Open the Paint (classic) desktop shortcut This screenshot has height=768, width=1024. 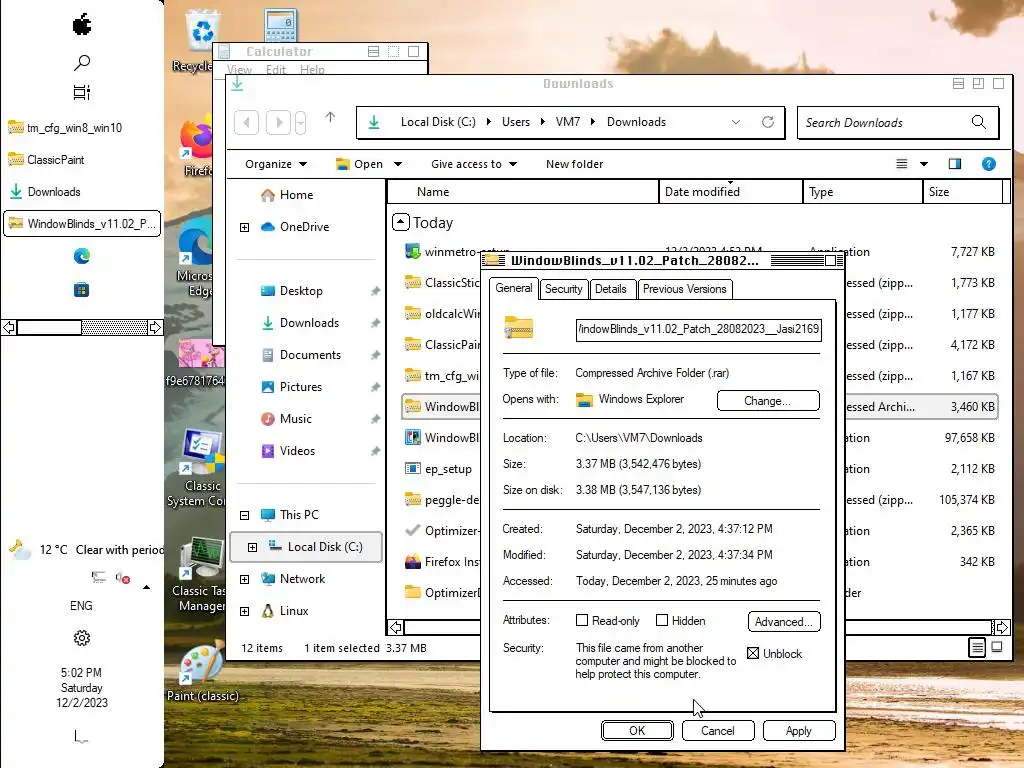202,673
